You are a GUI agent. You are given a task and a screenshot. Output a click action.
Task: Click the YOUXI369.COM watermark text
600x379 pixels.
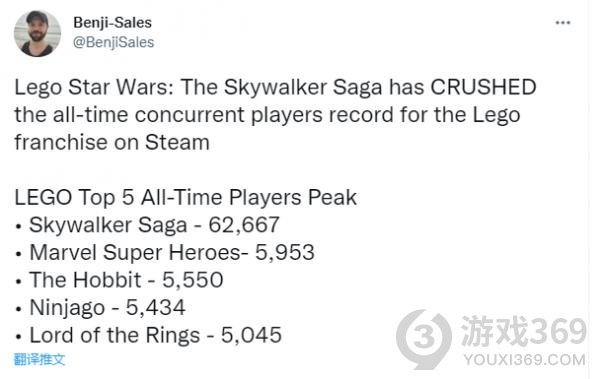point(524,360)
